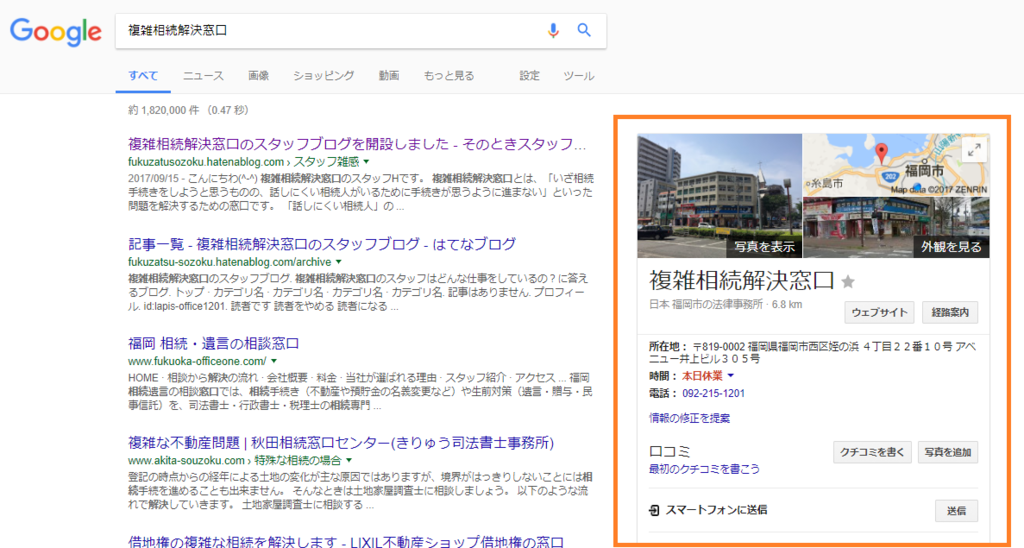Open 設定 options
The height and width of the screenshot is (548, 1024).
tap(530, 76)
